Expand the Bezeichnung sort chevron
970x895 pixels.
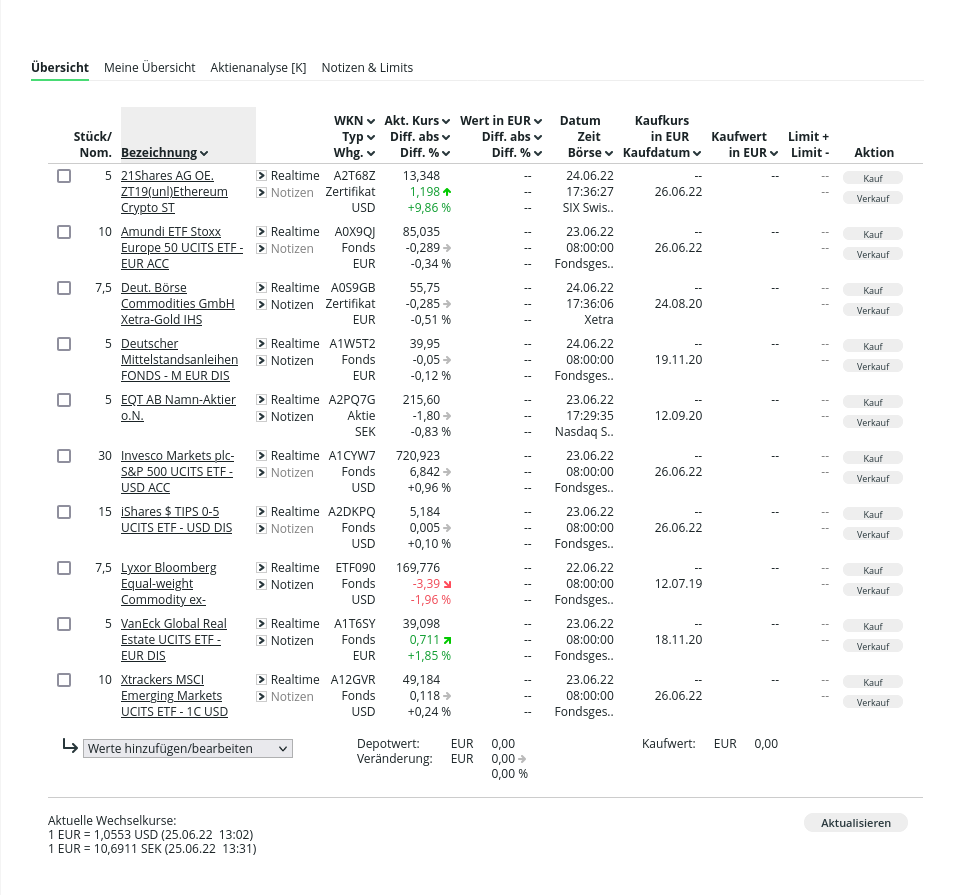point(204,153)
